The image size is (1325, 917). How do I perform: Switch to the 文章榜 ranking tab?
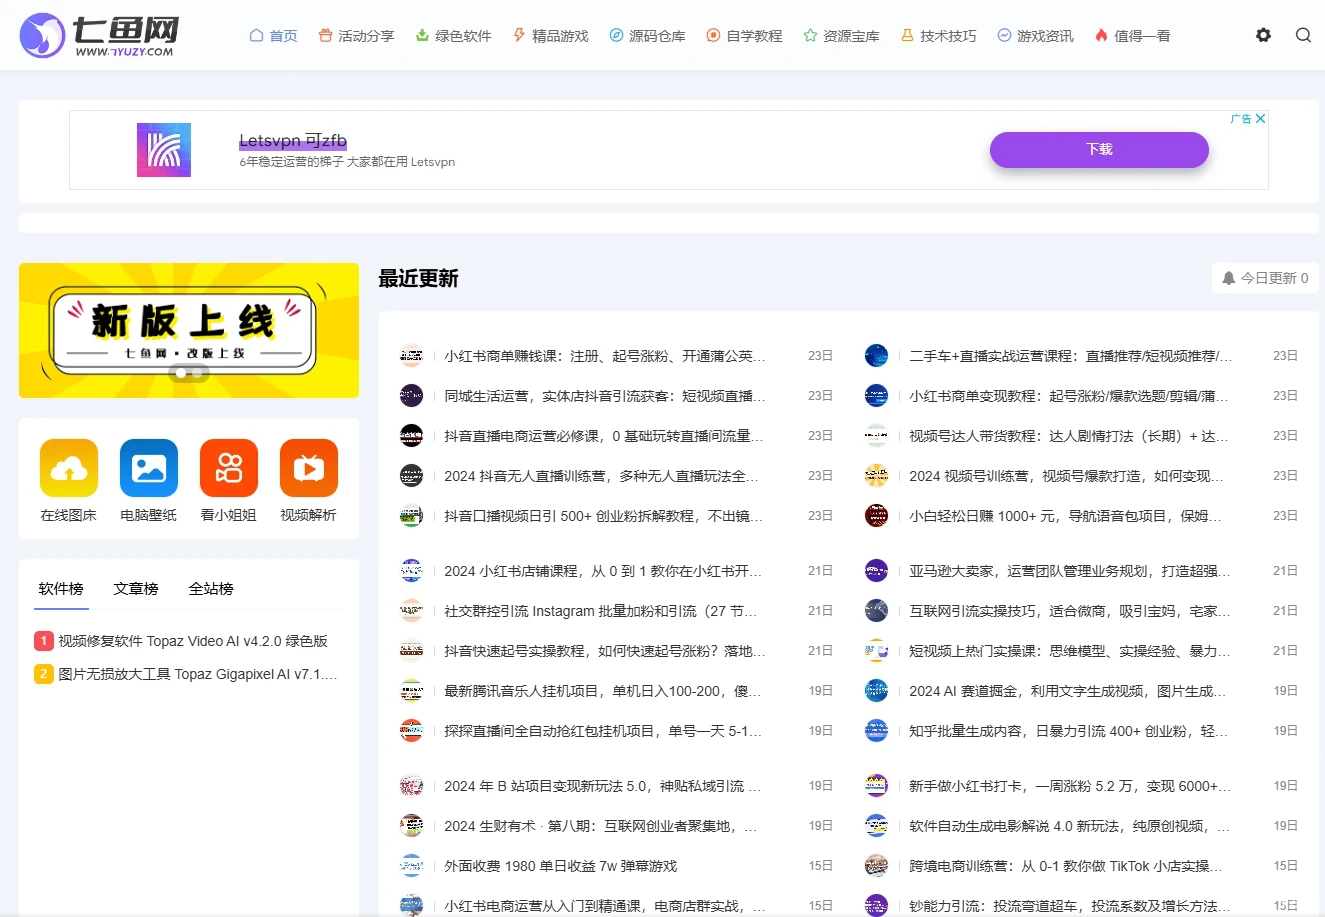pyautogui.click(x=136, y=589)
